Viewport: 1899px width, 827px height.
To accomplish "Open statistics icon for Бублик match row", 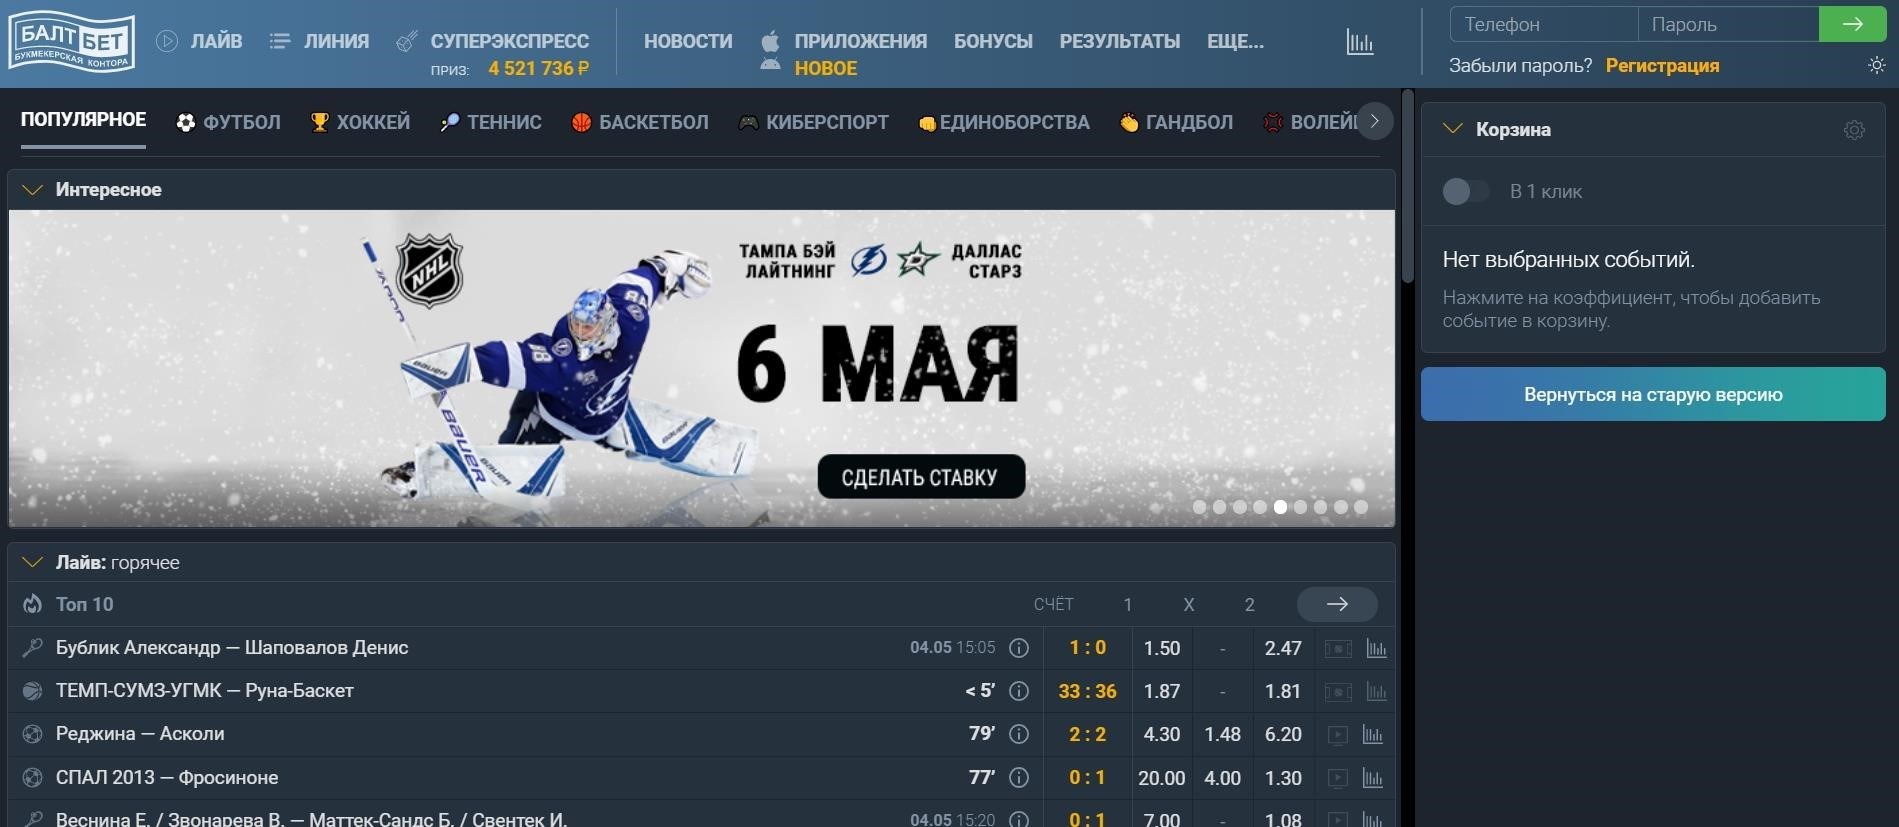I will coord(1376,649).
